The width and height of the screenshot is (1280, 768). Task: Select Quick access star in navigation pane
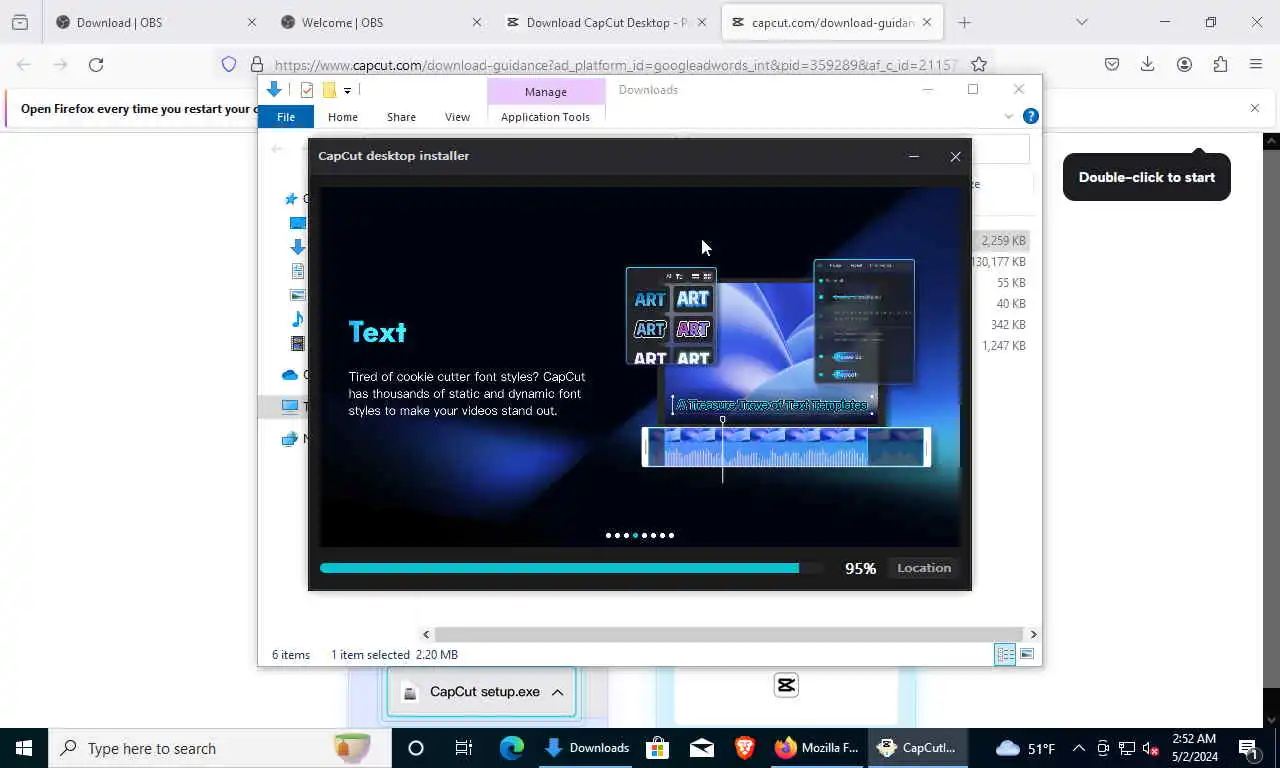pos(291,199)
